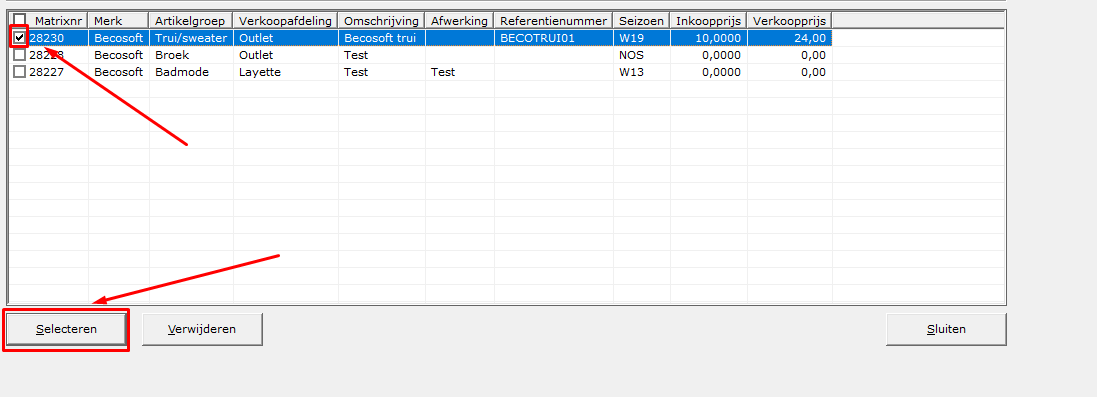This screenshot has height=397, width=1097.
Task: Sort by the Matrixnr column header
Action: 58,21
